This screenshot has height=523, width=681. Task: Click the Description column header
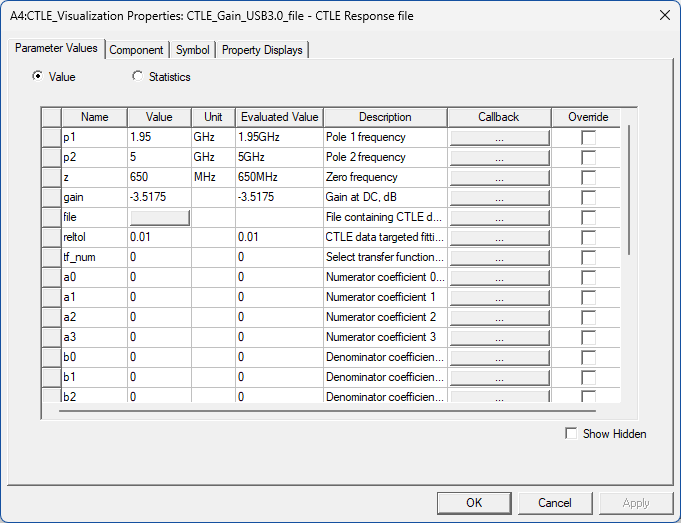(x=385, y=117)
